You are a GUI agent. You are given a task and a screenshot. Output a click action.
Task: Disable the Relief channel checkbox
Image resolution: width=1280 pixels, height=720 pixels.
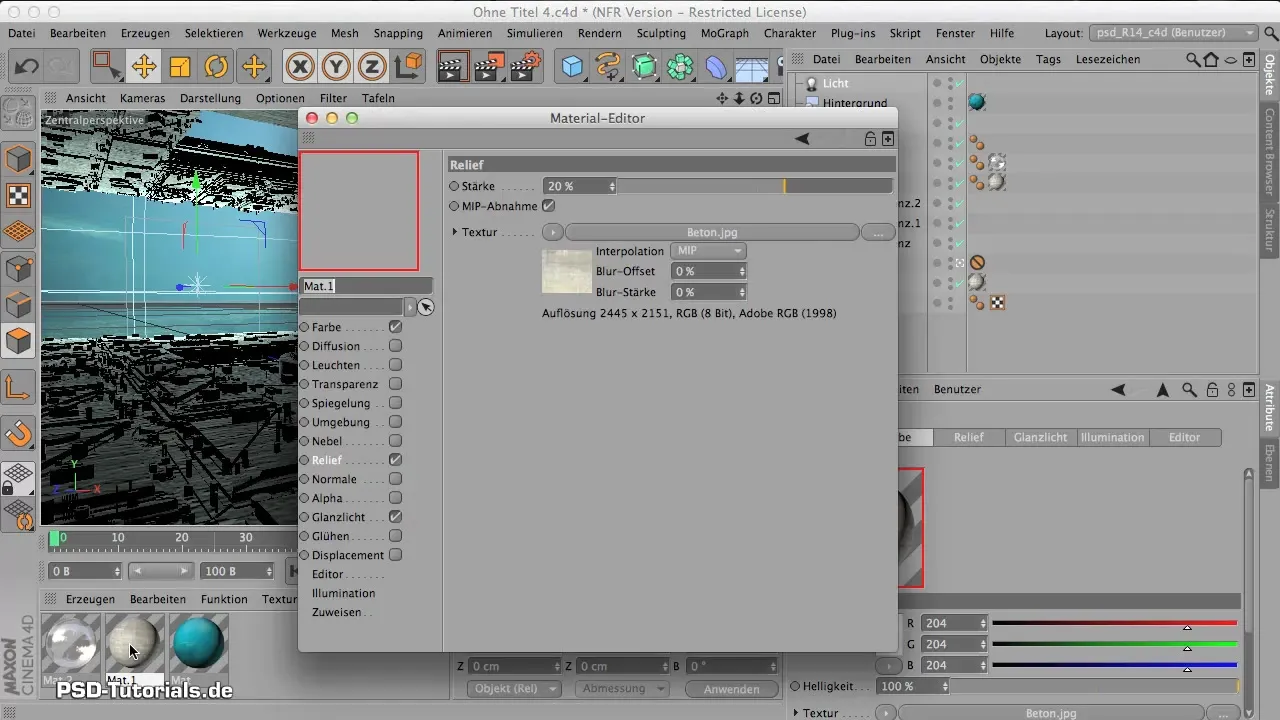point(396,460)
